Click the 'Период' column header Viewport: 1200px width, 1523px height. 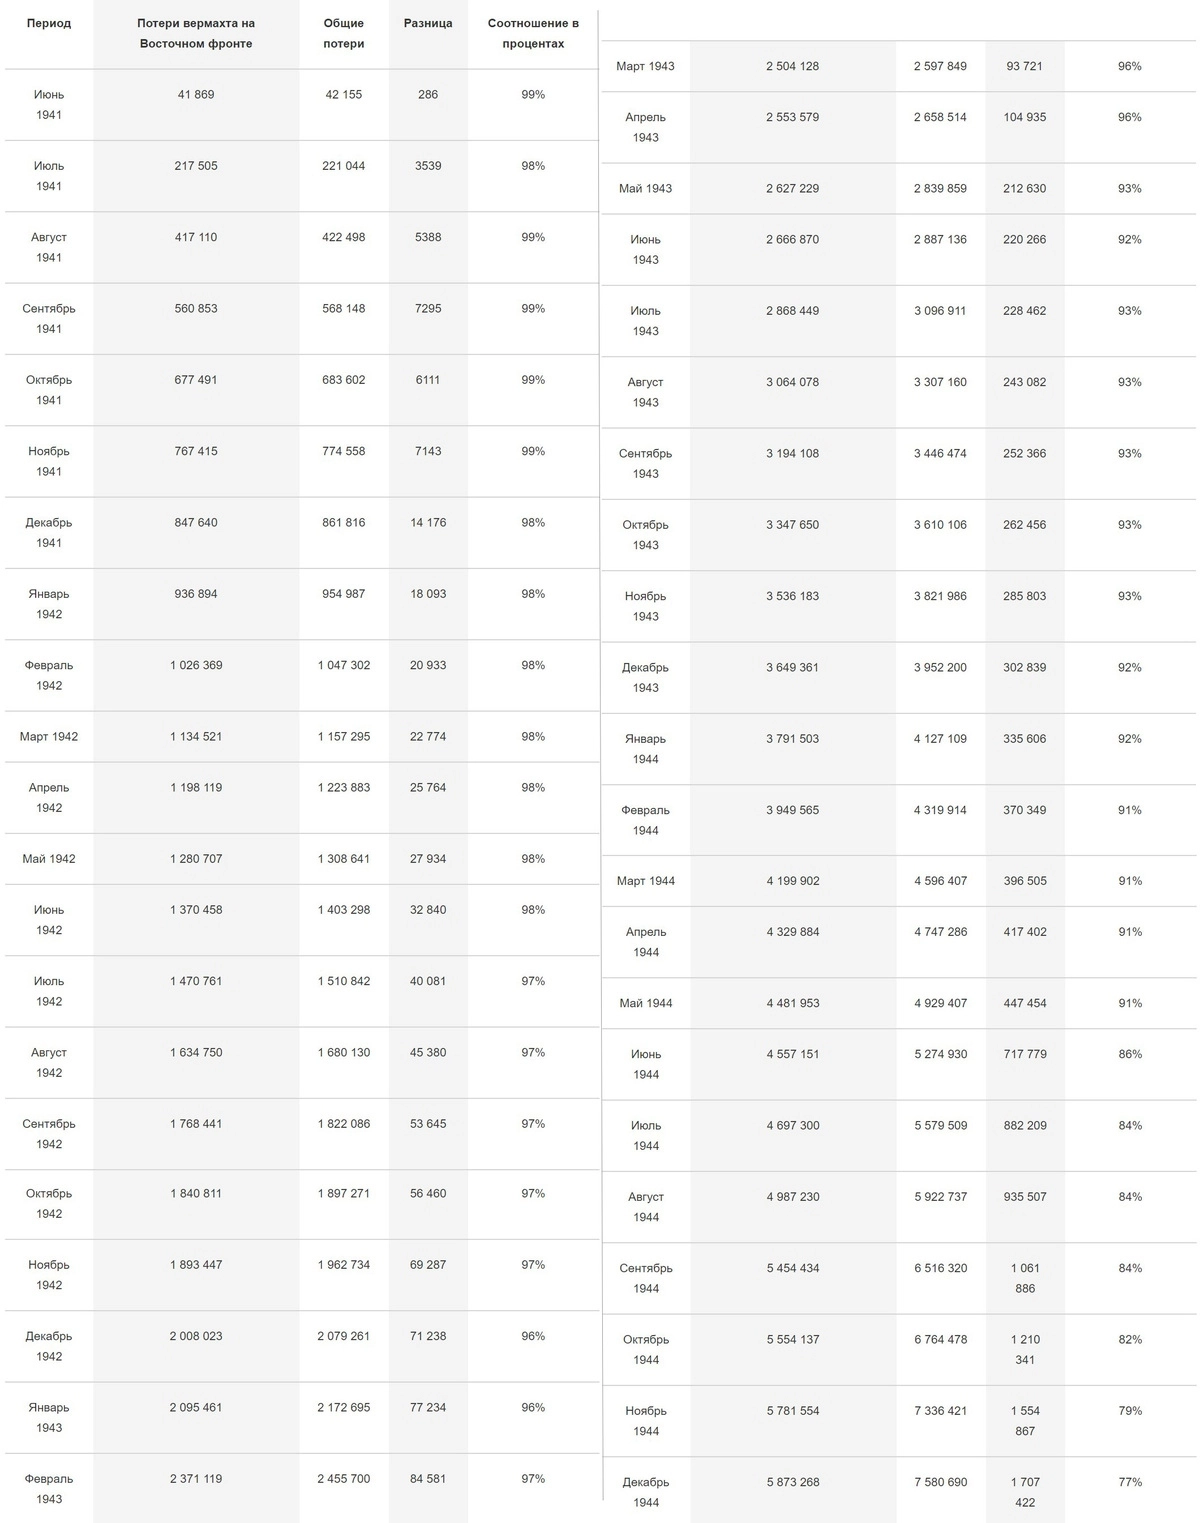[49, 23]
